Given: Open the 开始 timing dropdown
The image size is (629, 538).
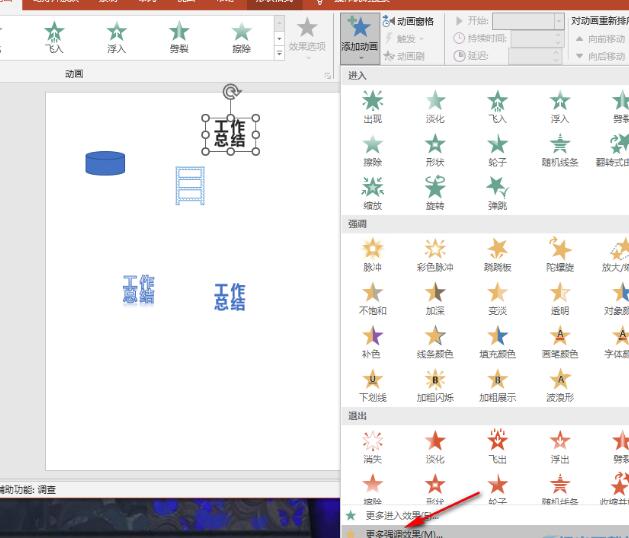Looking at the screenshot, I should pyautogui.click(x=559, y=21).
